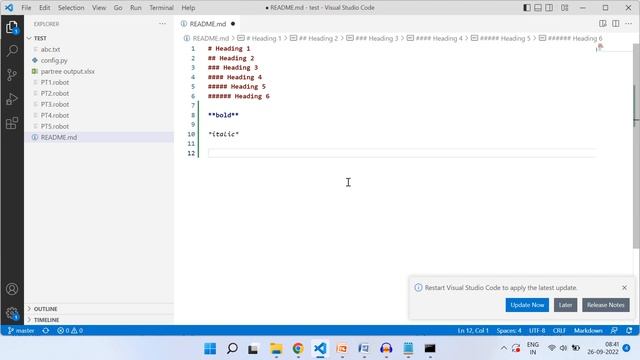Open the Accounts menu icon
Viewport: 640px width, 360px height.
coord(12,289)
